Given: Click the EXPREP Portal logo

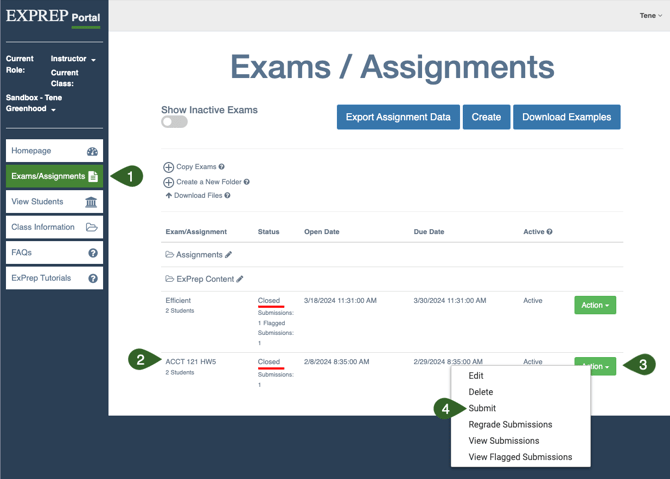Looking at the screenshot, I should (53, 16).
